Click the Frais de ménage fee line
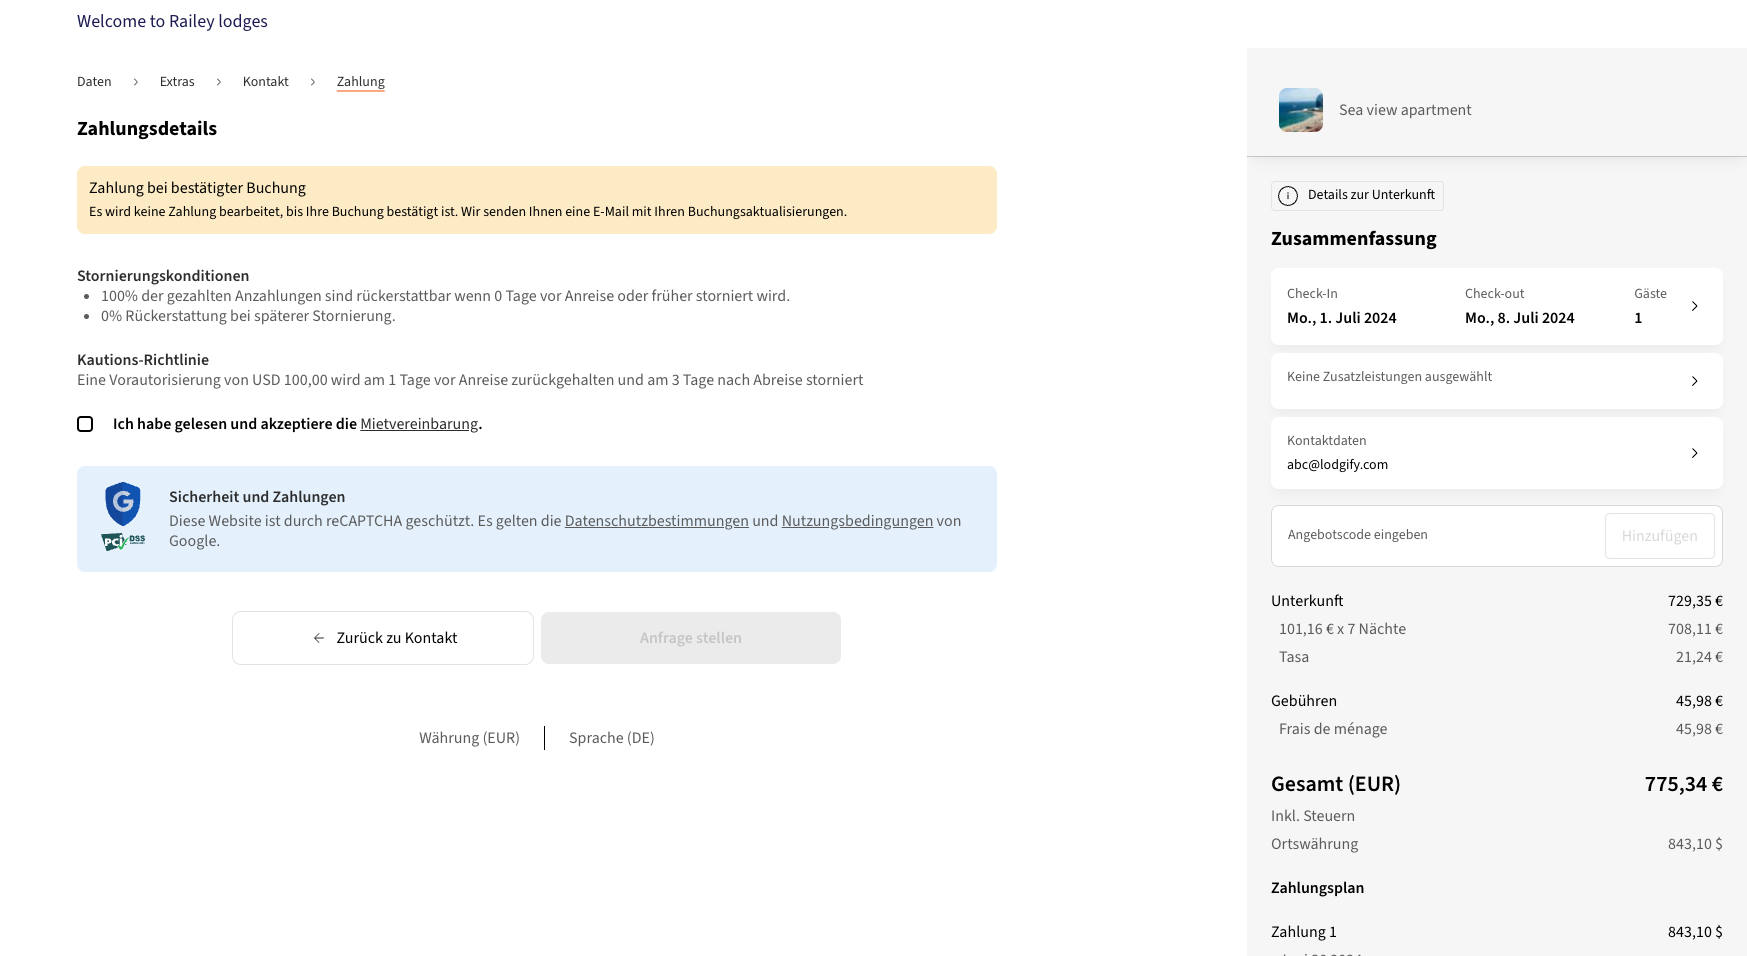This screenshot has height=956, width=1747. coord(1333,729)
